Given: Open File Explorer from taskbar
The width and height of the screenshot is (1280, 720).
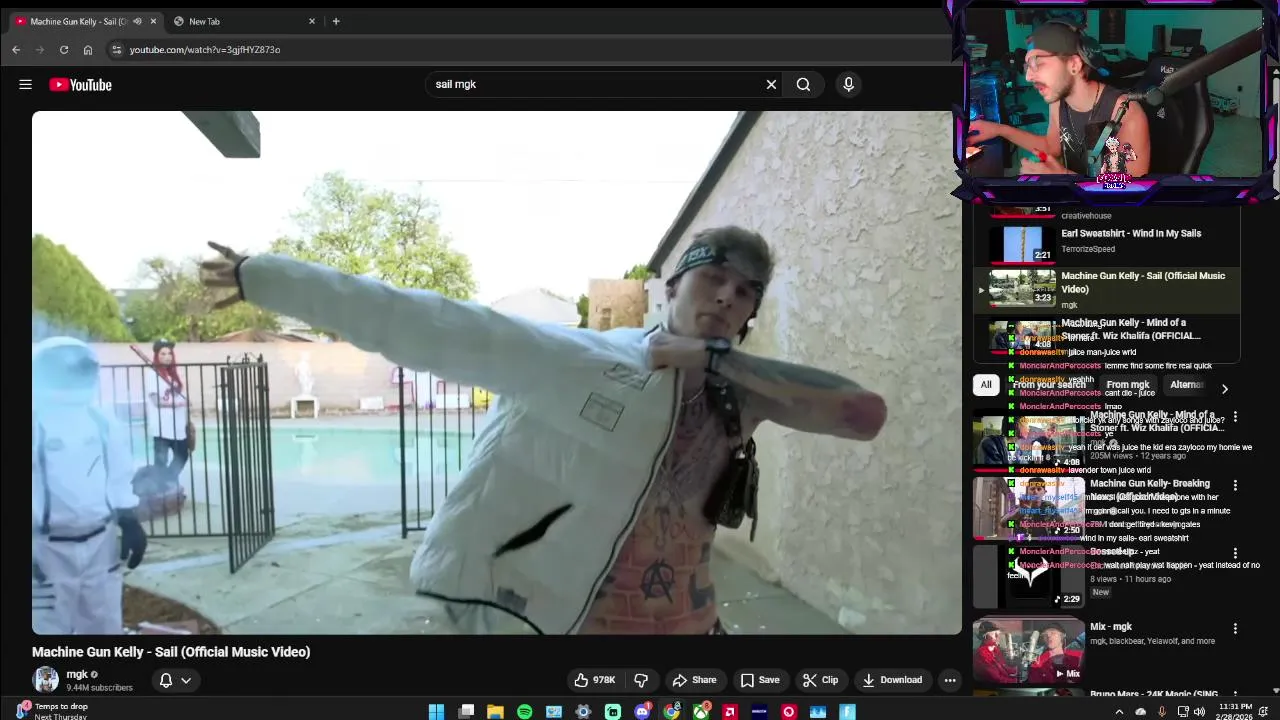Looking at the screenshot, I should [x=495, y=712].
